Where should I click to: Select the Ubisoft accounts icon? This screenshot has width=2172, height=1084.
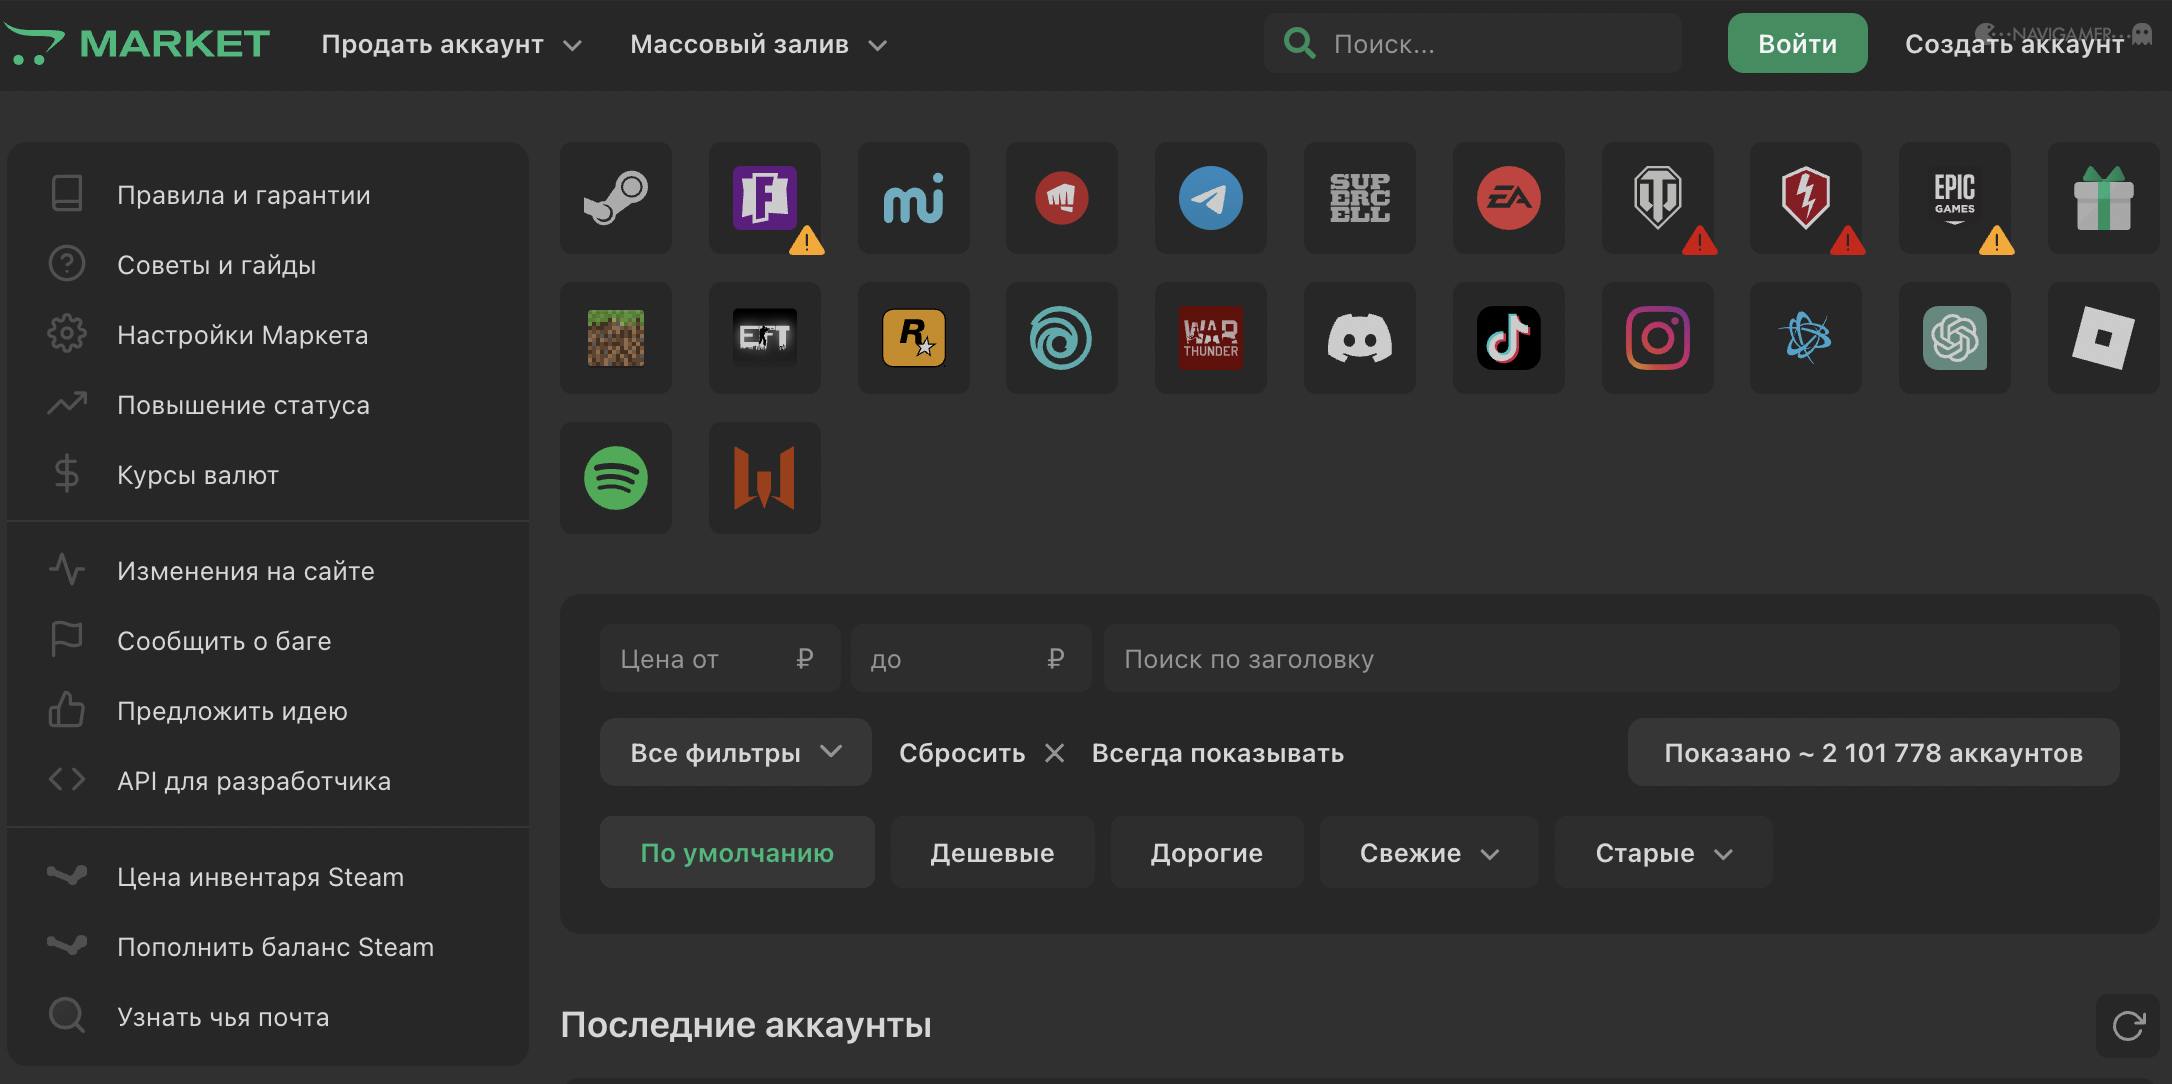[1062, 338]
